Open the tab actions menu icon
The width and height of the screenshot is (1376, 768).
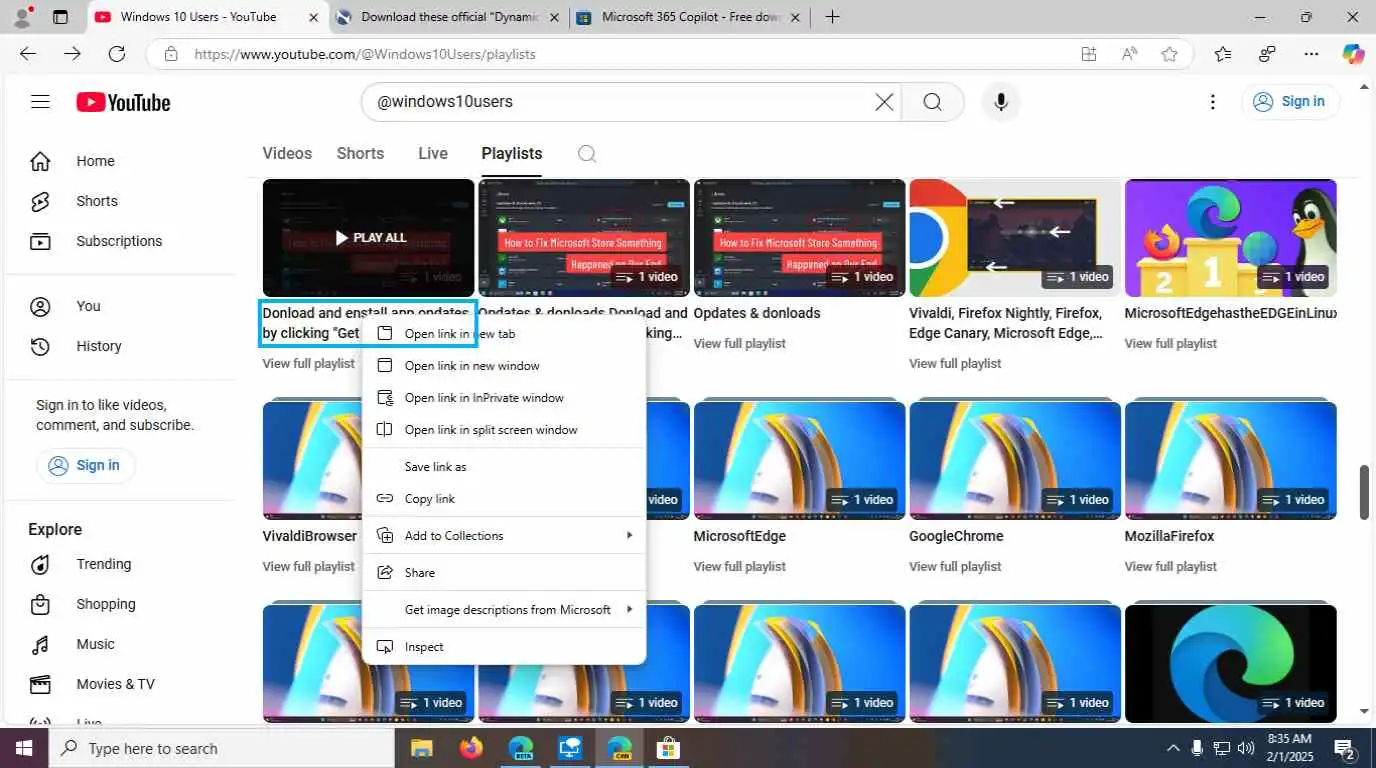[60, 17]
